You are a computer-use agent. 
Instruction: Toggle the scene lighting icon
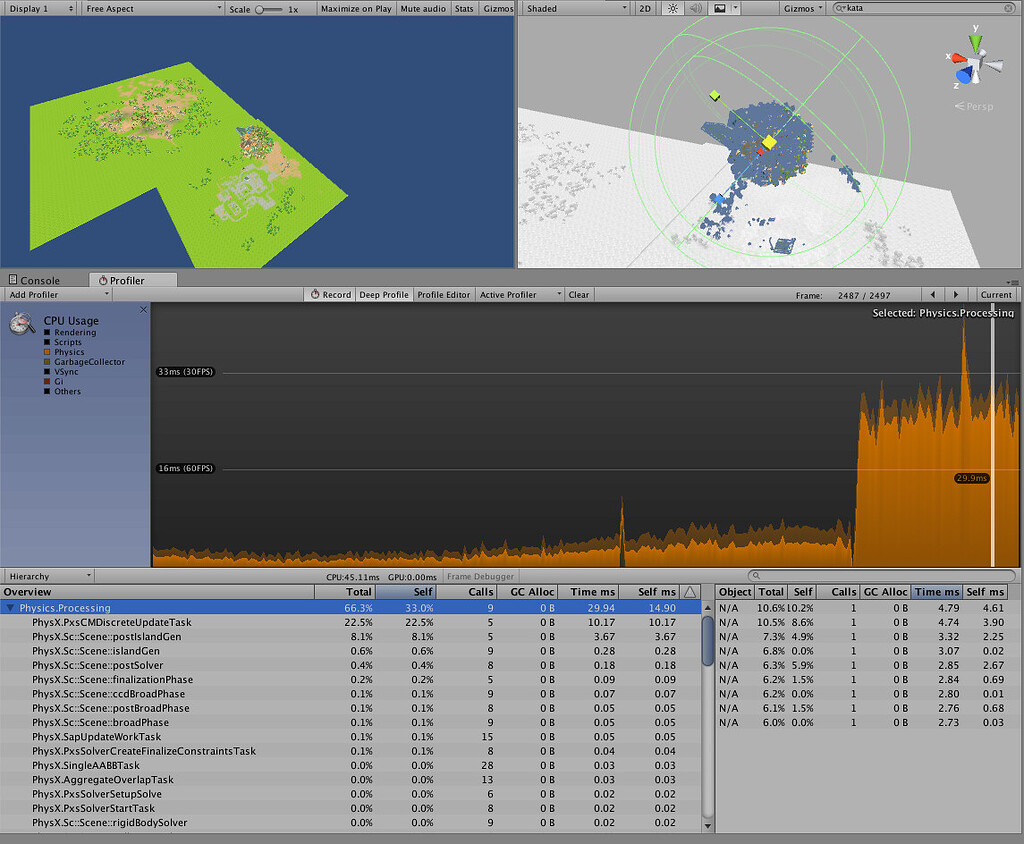pos(672,8)
